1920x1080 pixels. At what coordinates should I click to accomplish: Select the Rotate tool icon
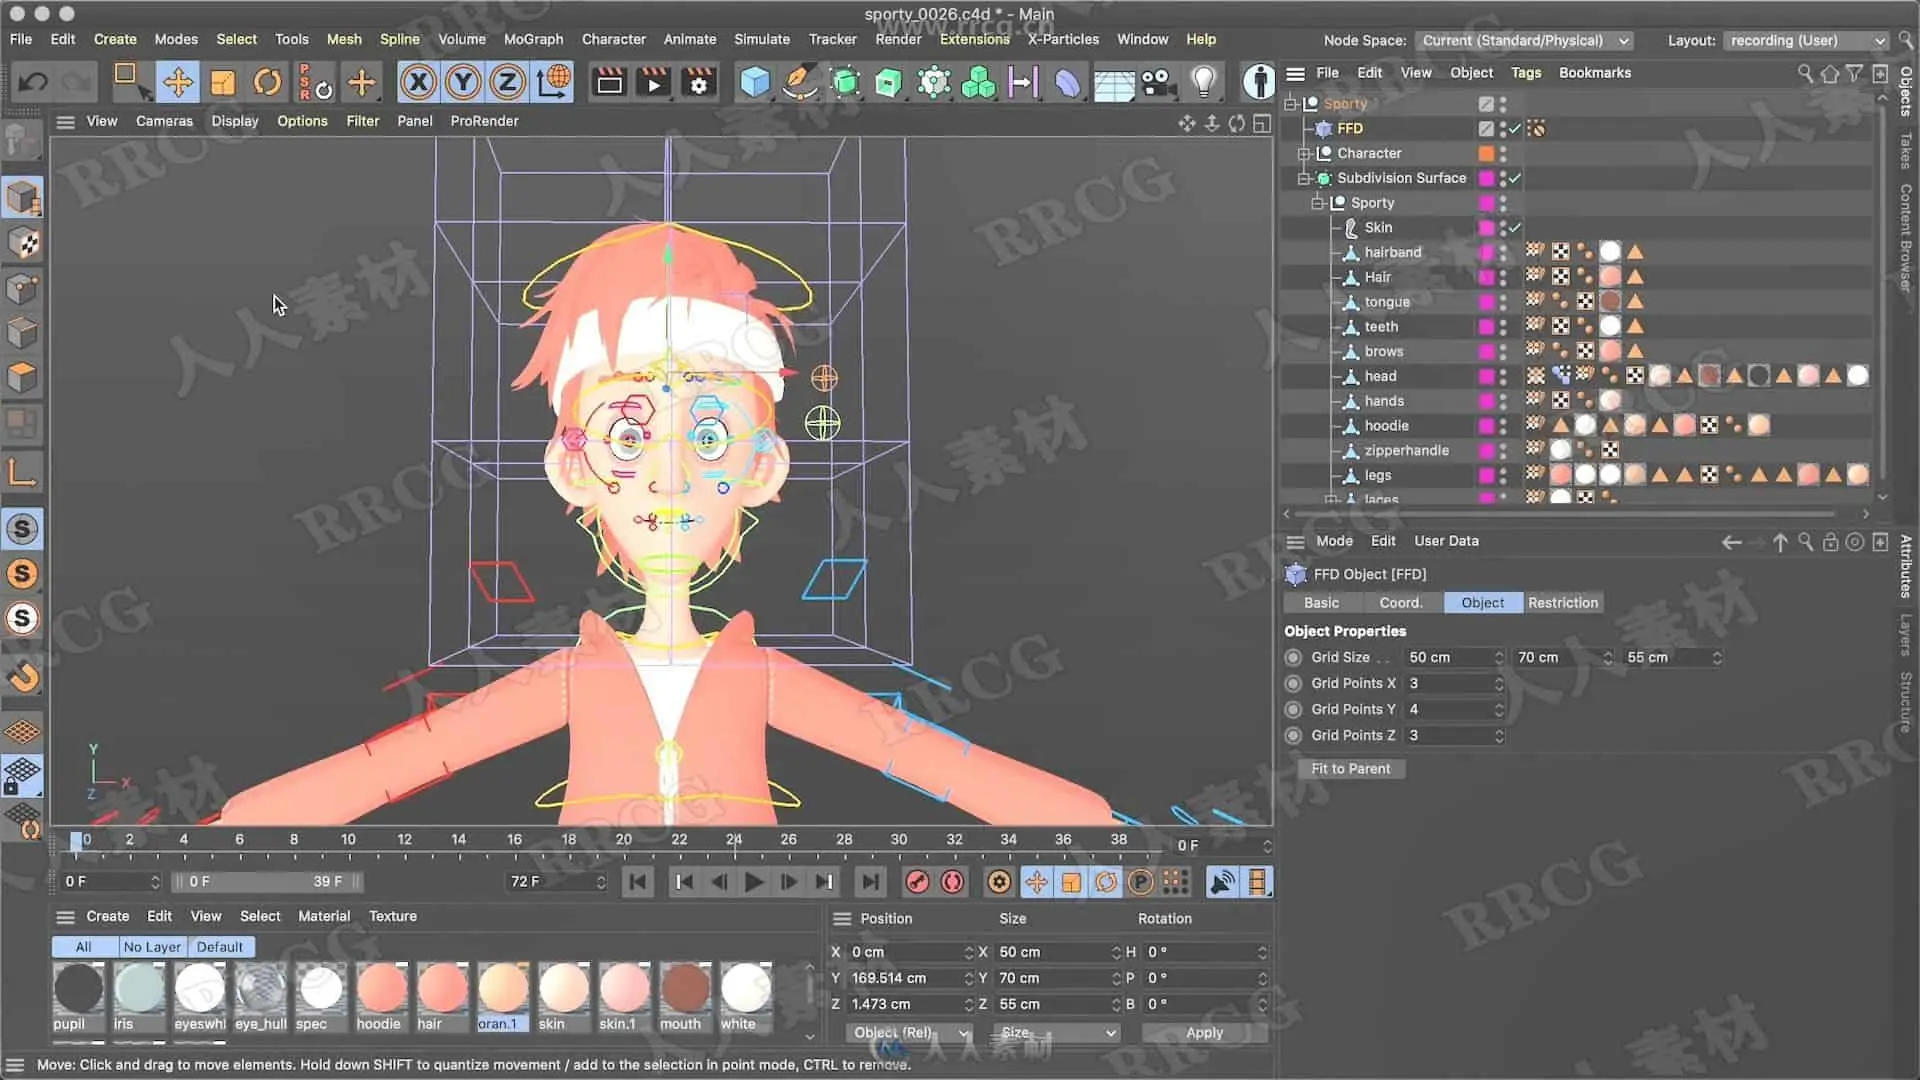pos(267,82)
